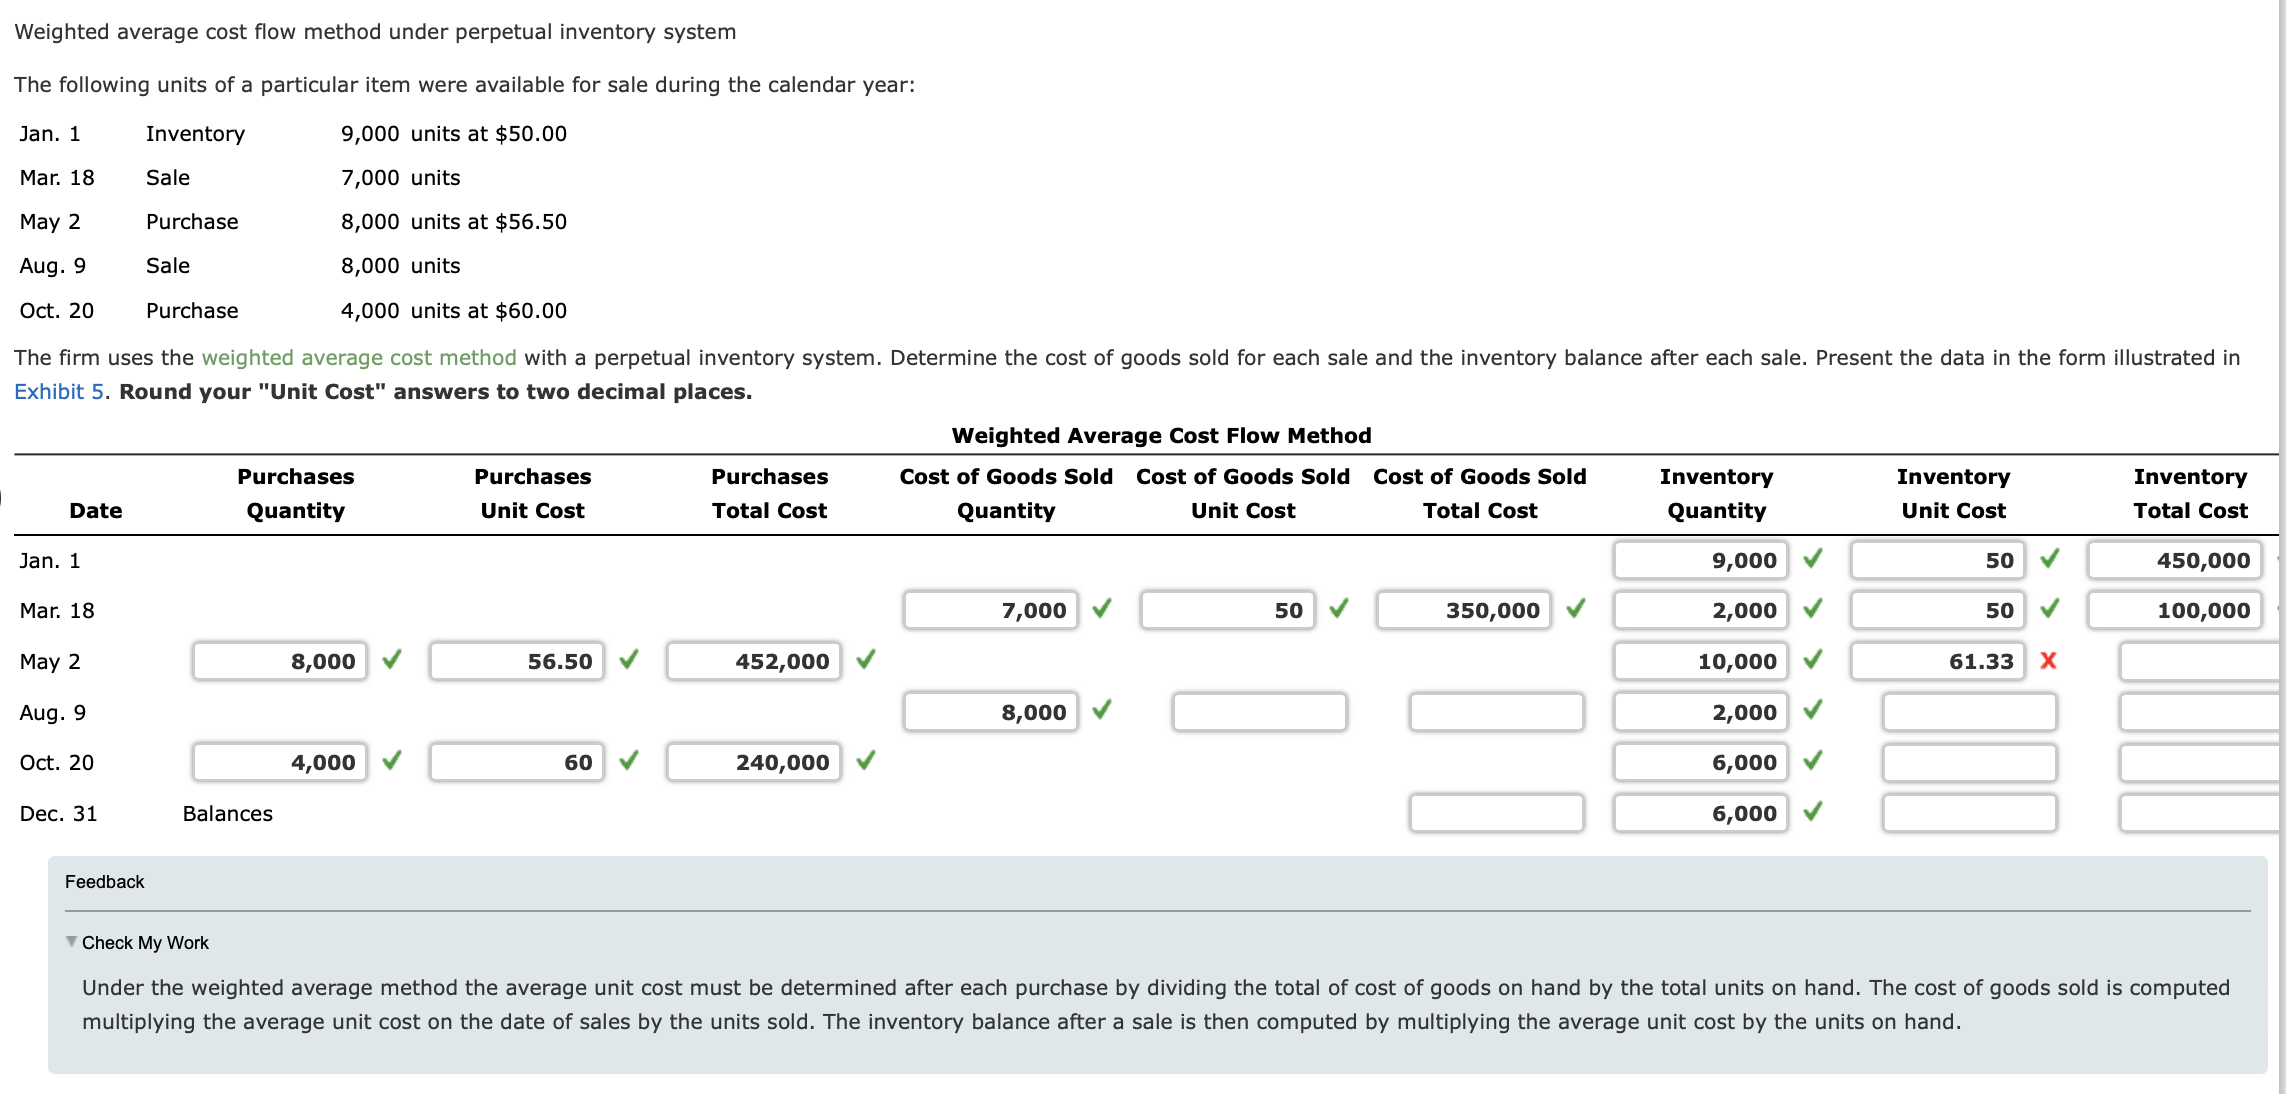
Task: Click the Mar. 18 COGS total cost 350,000
Action: tap(1464, 610)
